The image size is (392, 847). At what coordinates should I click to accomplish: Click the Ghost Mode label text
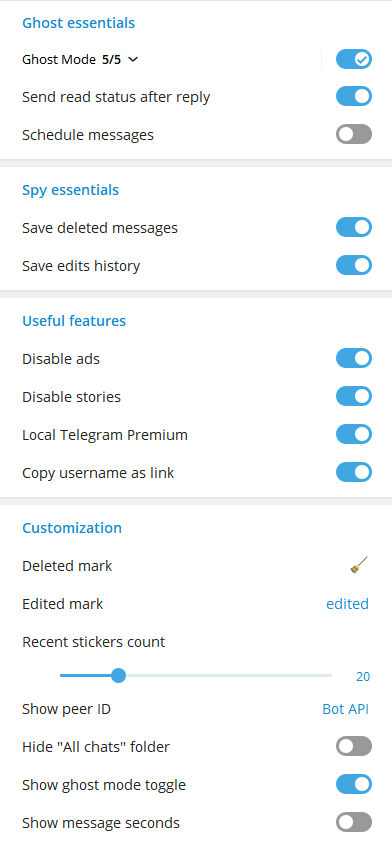59,59
